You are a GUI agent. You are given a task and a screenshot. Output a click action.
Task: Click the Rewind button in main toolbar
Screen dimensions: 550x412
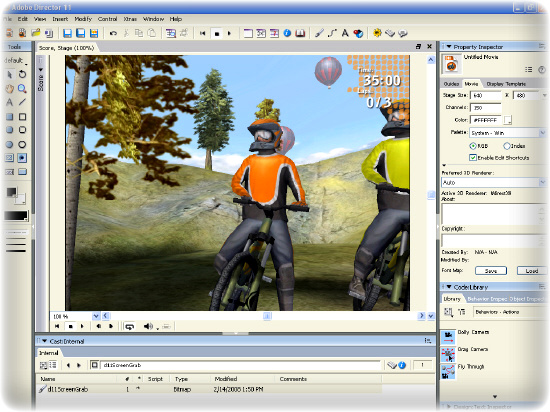click(202, 33)
